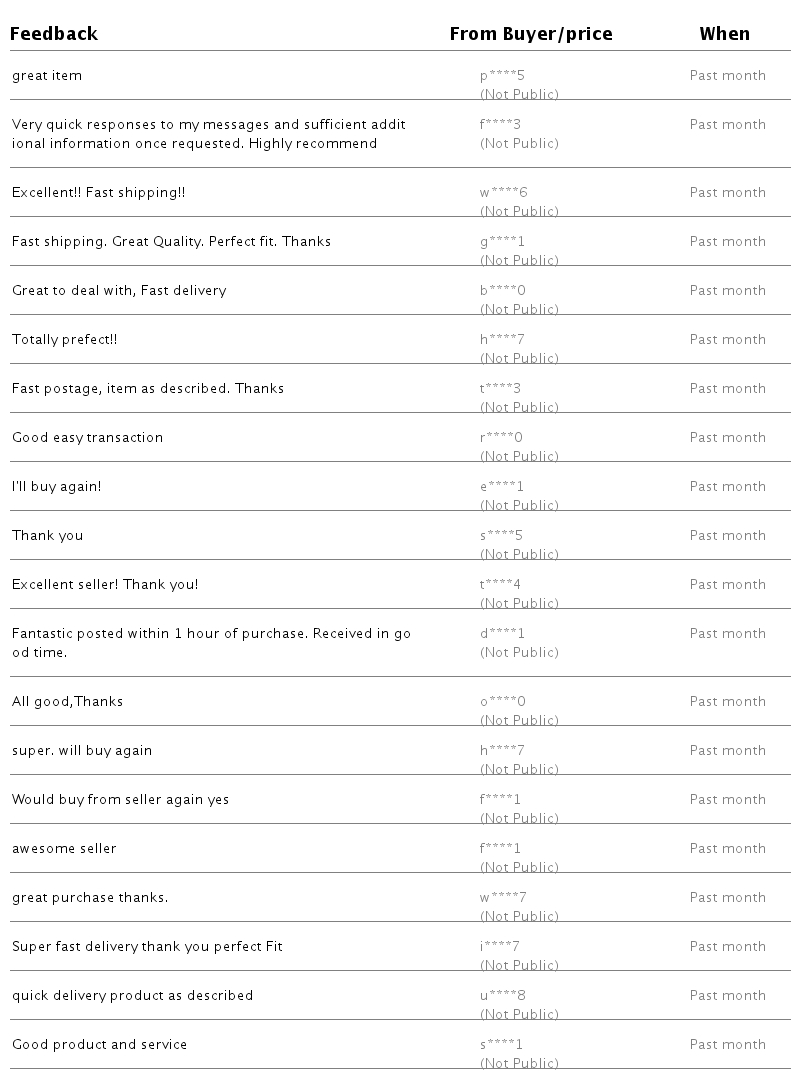This screenshot has height=1088, width=800.
Task: Click the "I'll buy again!" feedback text
Action: point(57,487)
